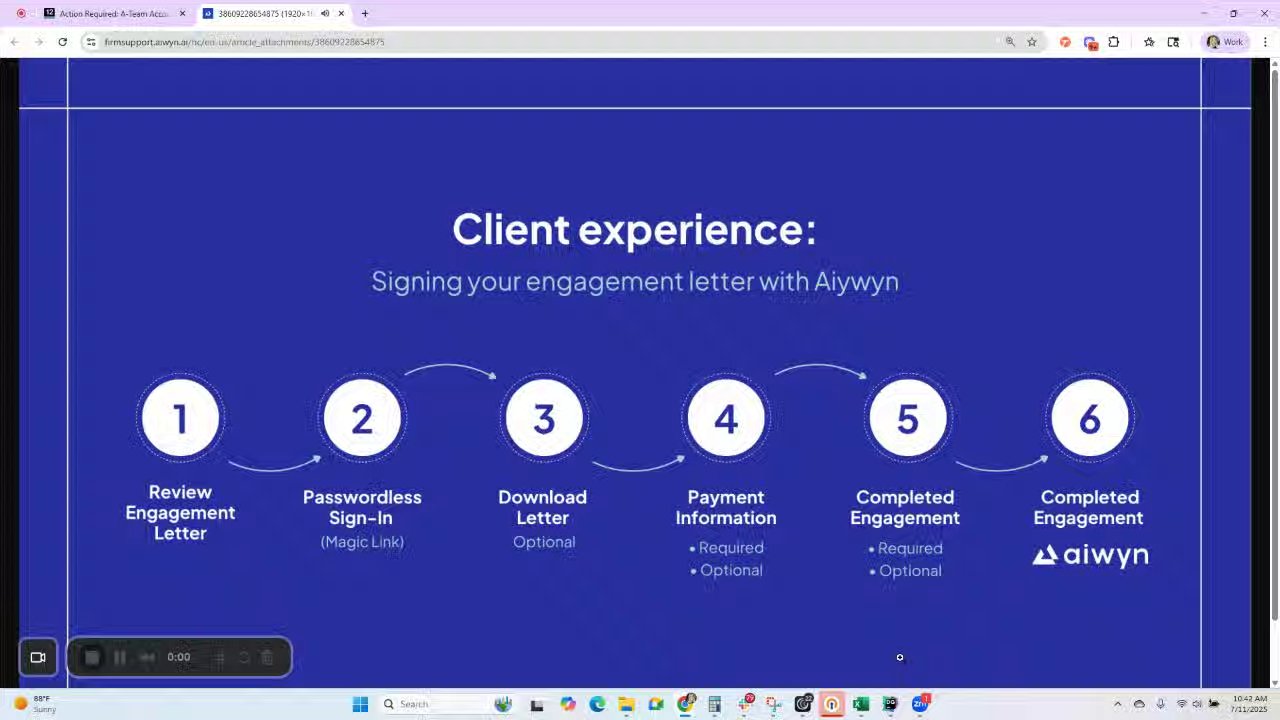Open the OneDrive cloud tray icon

[x=1139, y=704]
